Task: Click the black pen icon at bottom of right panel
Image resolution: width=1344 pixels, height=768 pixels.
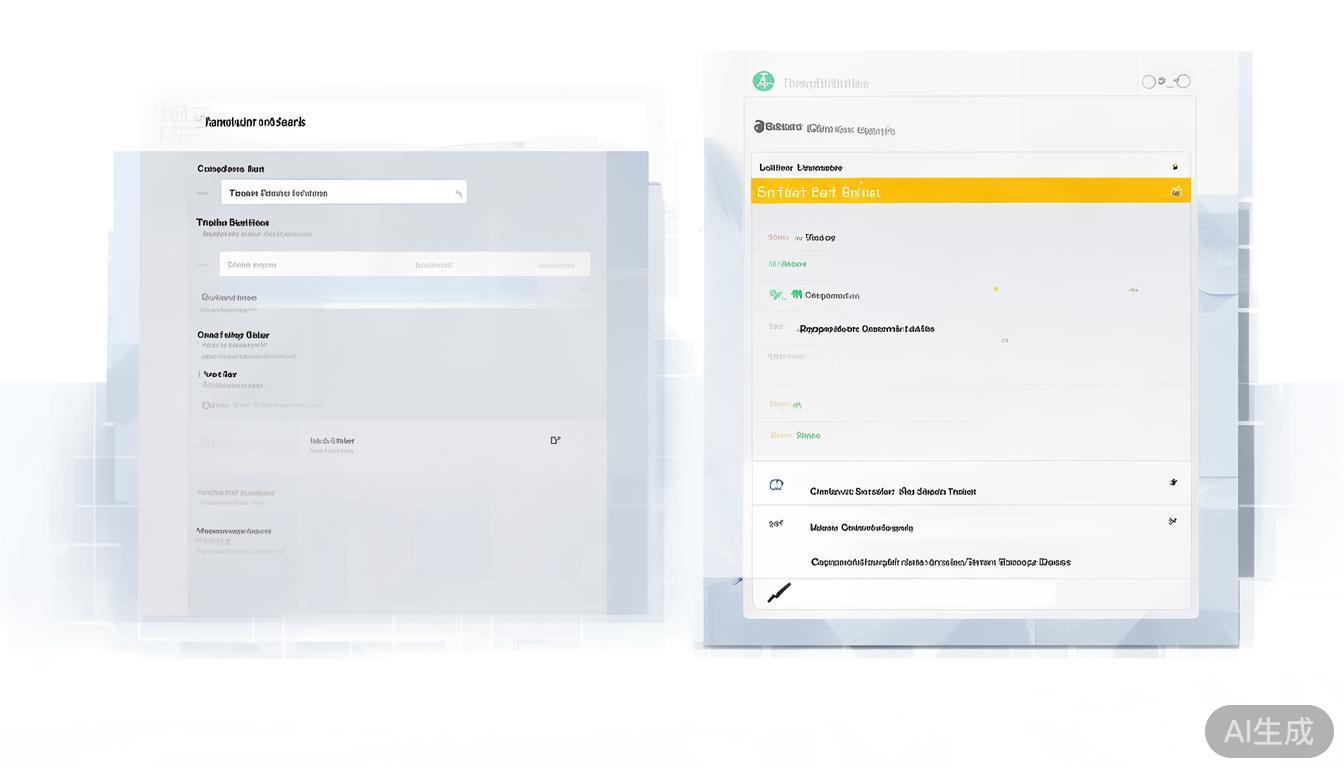Action: pyautogui.click(x=779, y=593)
